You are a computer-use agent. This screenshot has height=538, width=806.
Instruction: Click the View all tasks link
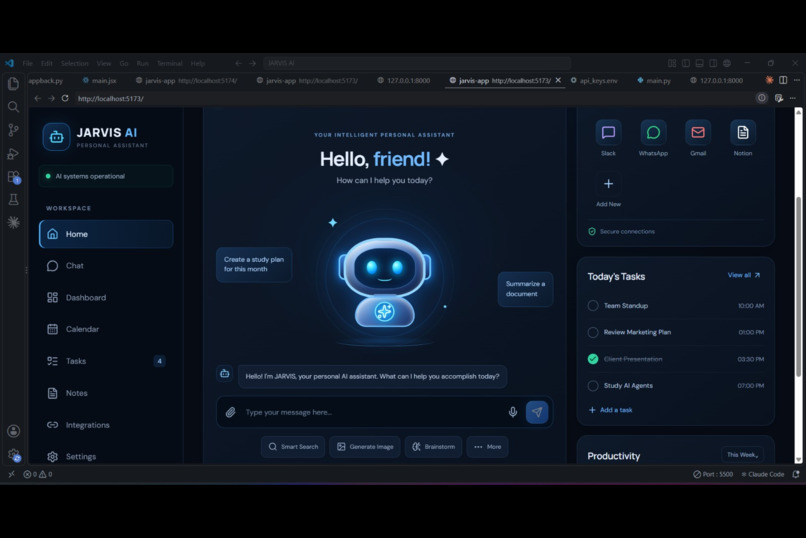point(744,275)
